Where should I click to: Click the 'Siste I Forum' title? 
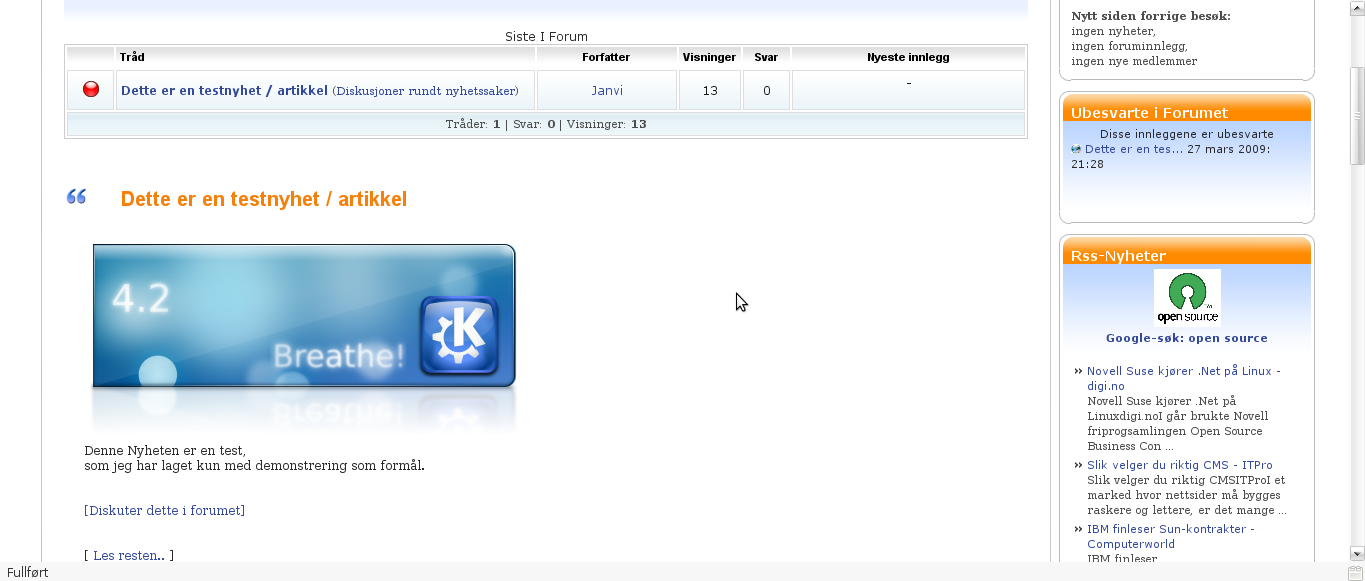pos(546,37)
